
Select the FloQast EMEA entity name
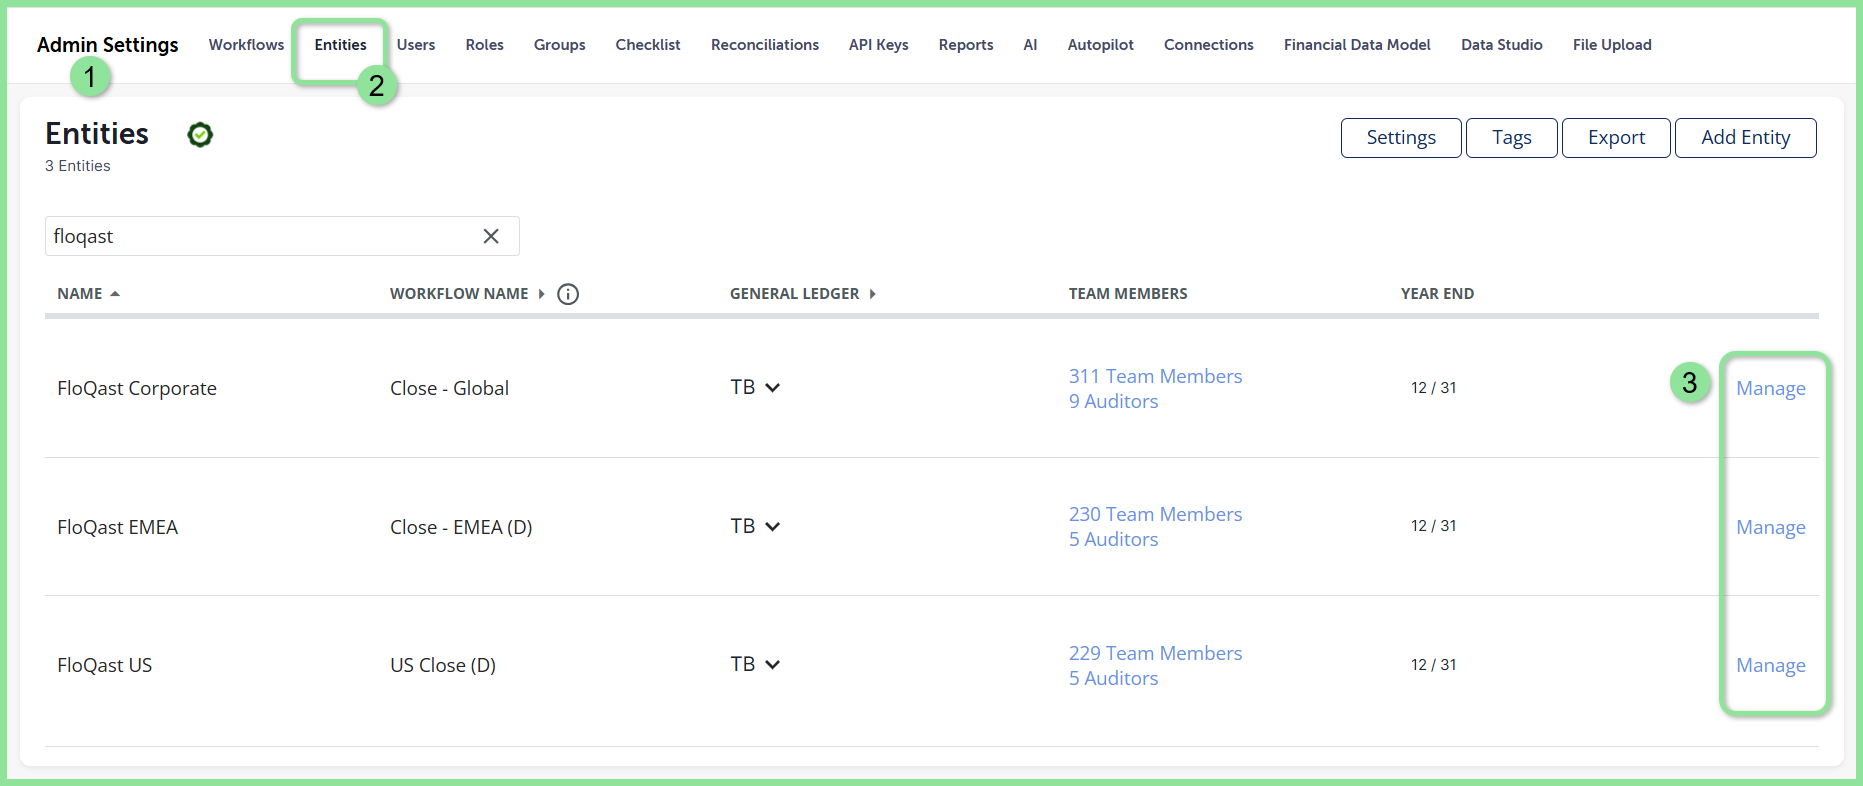117,527
